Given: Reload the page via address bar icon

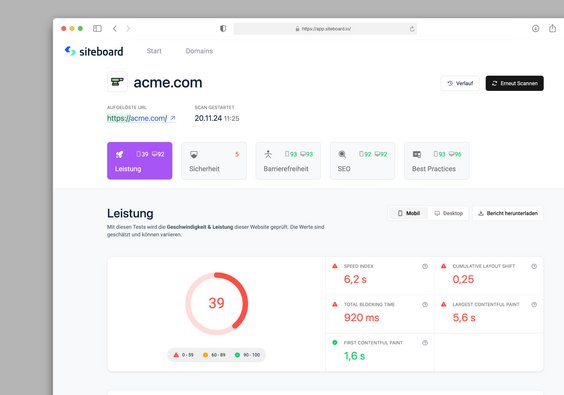Looking at the screenshot, I should click(412, 29).
